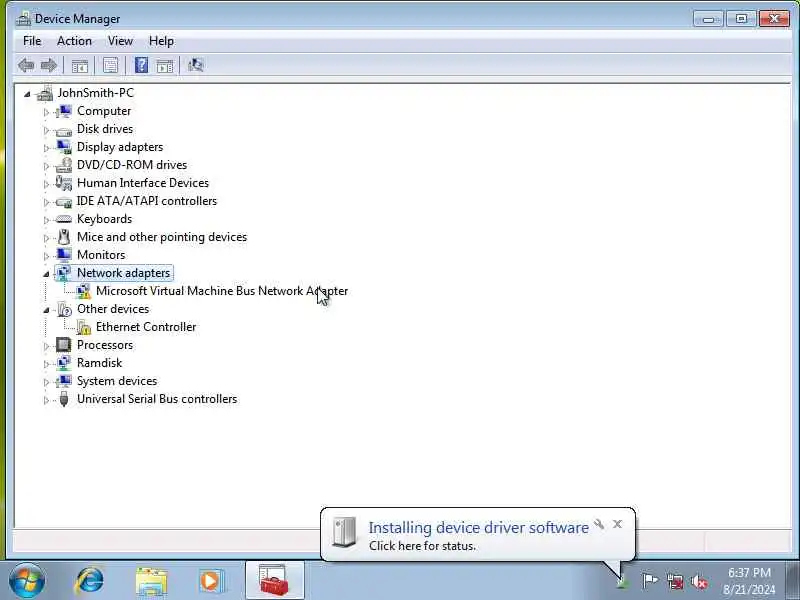The width and height of the screenshot is (800, 600).
Task: Open Windows Explorer from the taskbar
Action: point(152,581)
